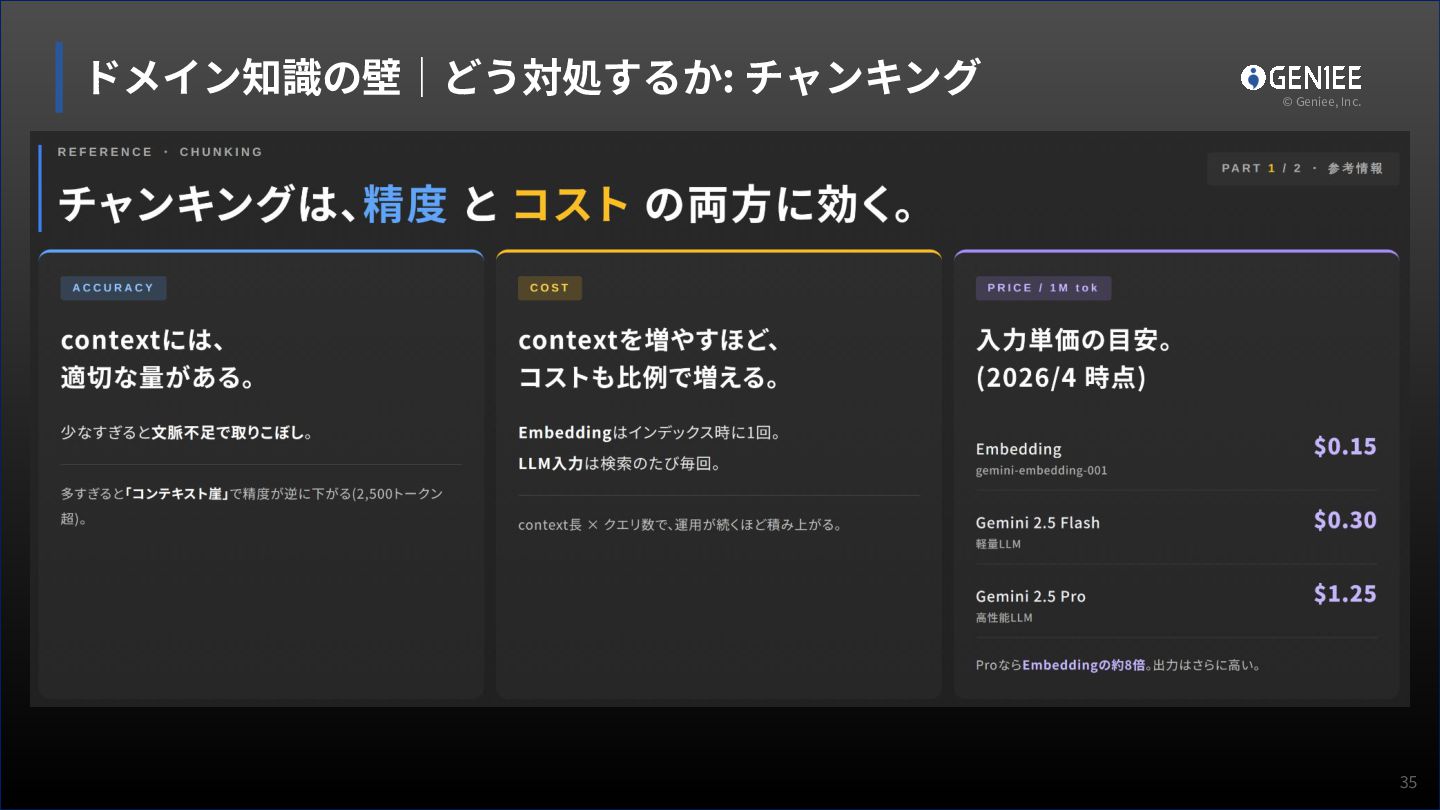Screen dimensions: 1440x810
Task: Click the 'PART 1 / 2 · 参考情報' badge
Action: 1302,168
